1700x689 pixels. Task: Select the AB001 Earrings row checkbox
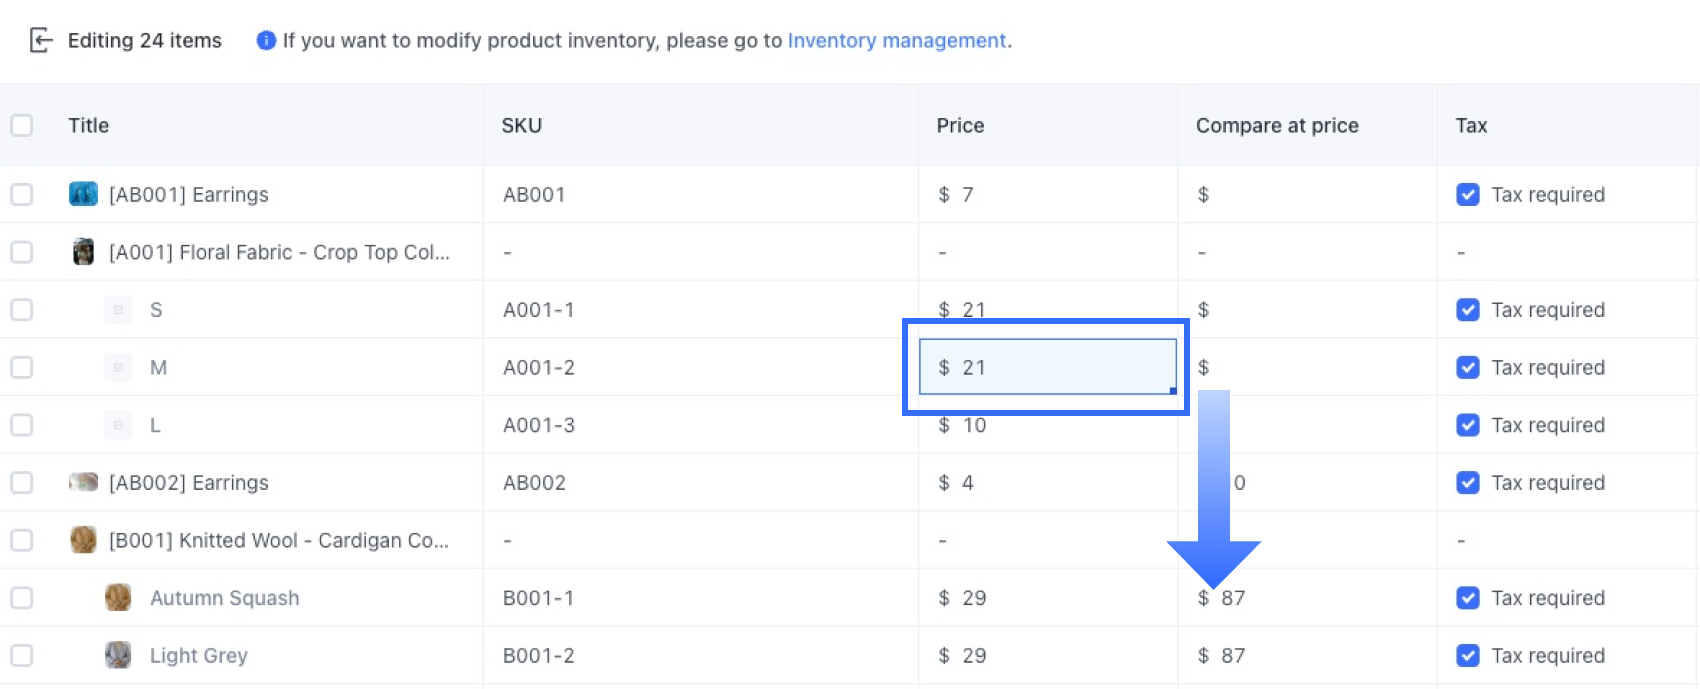pos(22,194)
